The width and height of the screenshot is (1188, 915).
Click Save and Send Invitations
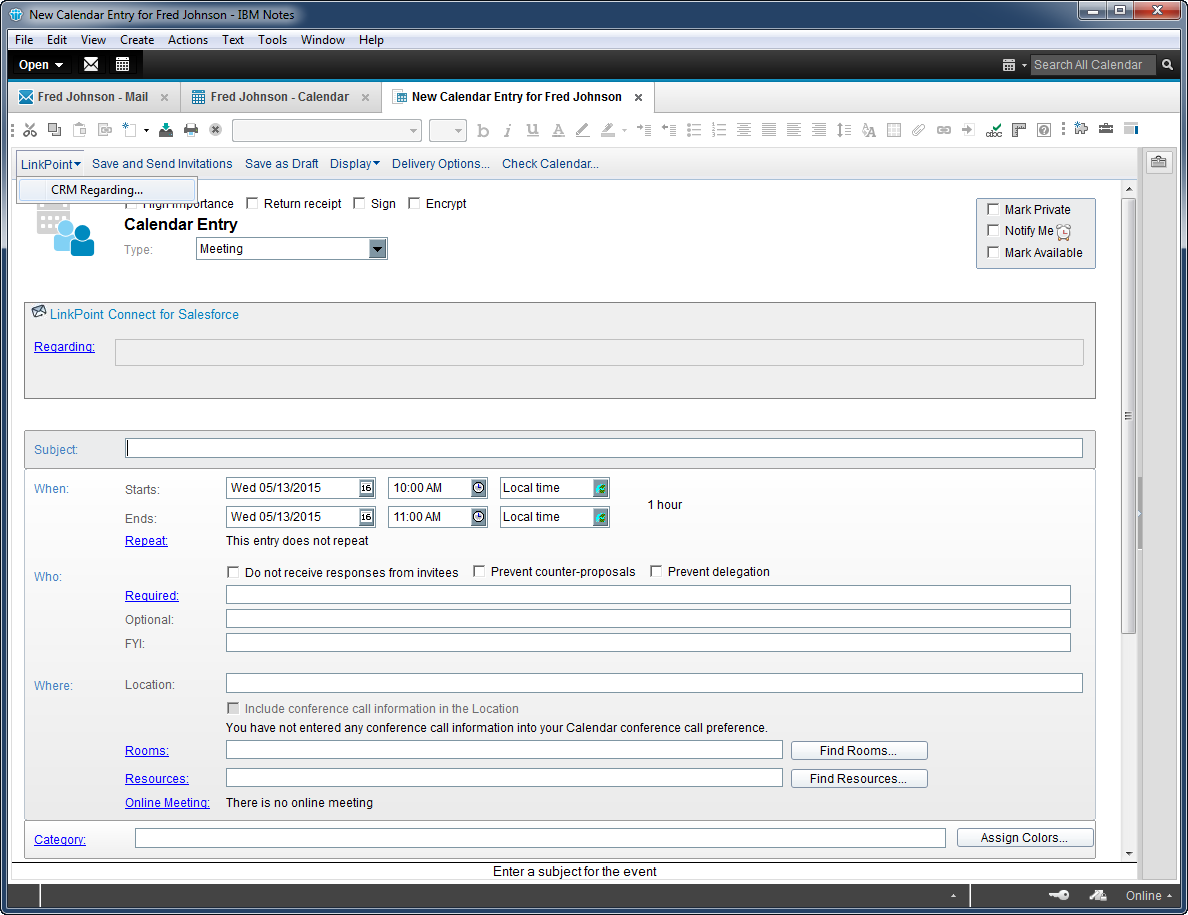pyautogui.click(x=162, y=164)
